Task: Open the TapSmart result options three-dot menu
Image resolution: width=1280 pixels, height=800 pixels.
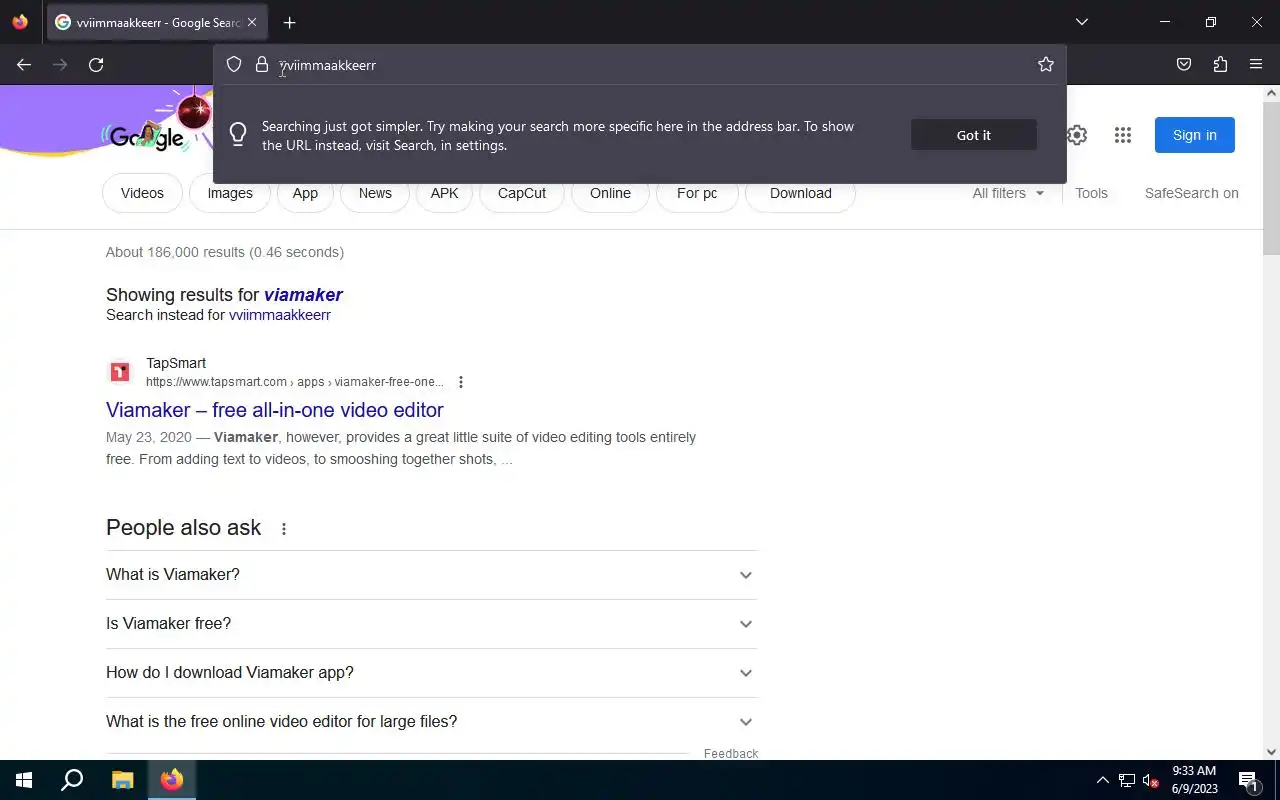Action: (x=461, y=382)
